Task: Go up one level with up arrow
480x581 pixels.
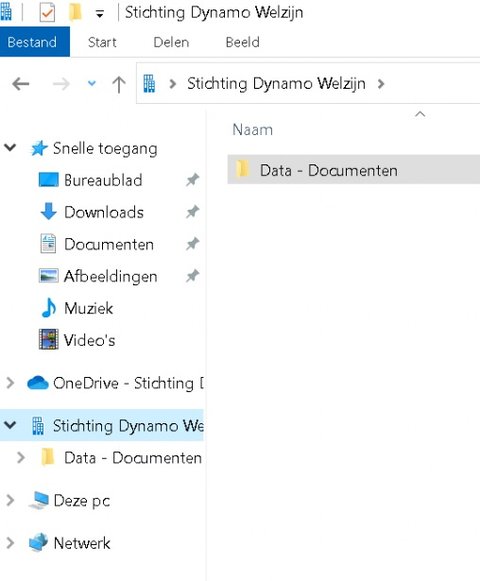Action: pyautogui.click(x=119, y=84)
